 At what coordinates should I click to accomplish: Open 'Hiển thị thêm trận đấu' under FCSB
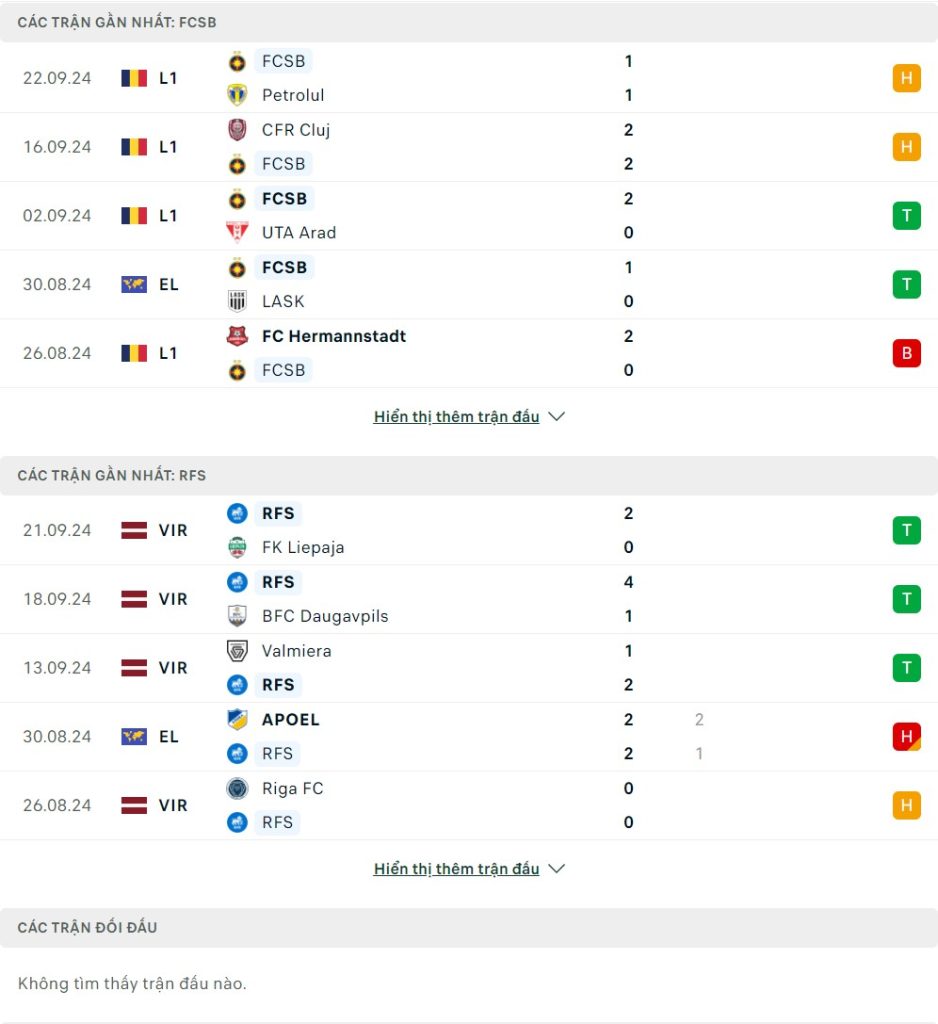[x=456, y=417]
